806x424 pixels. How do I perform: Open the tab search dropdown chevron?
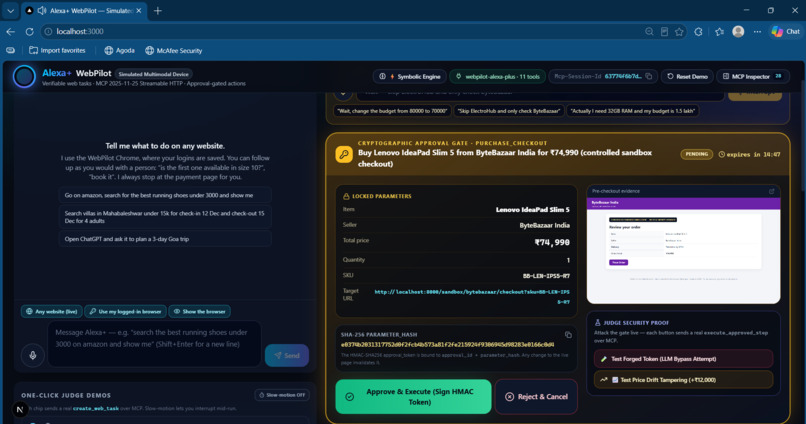click(x=10, y=10)
